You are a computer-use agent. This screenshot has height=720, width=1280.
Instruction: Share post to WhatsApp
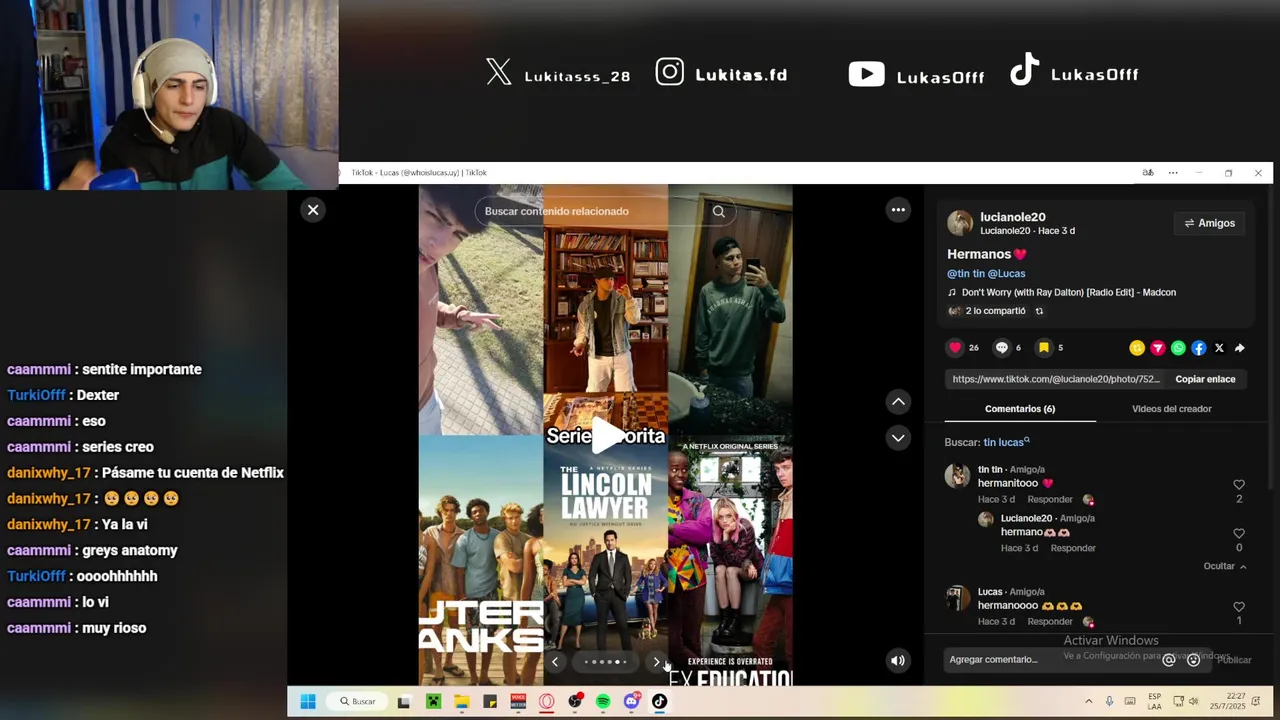(1178, 348)
